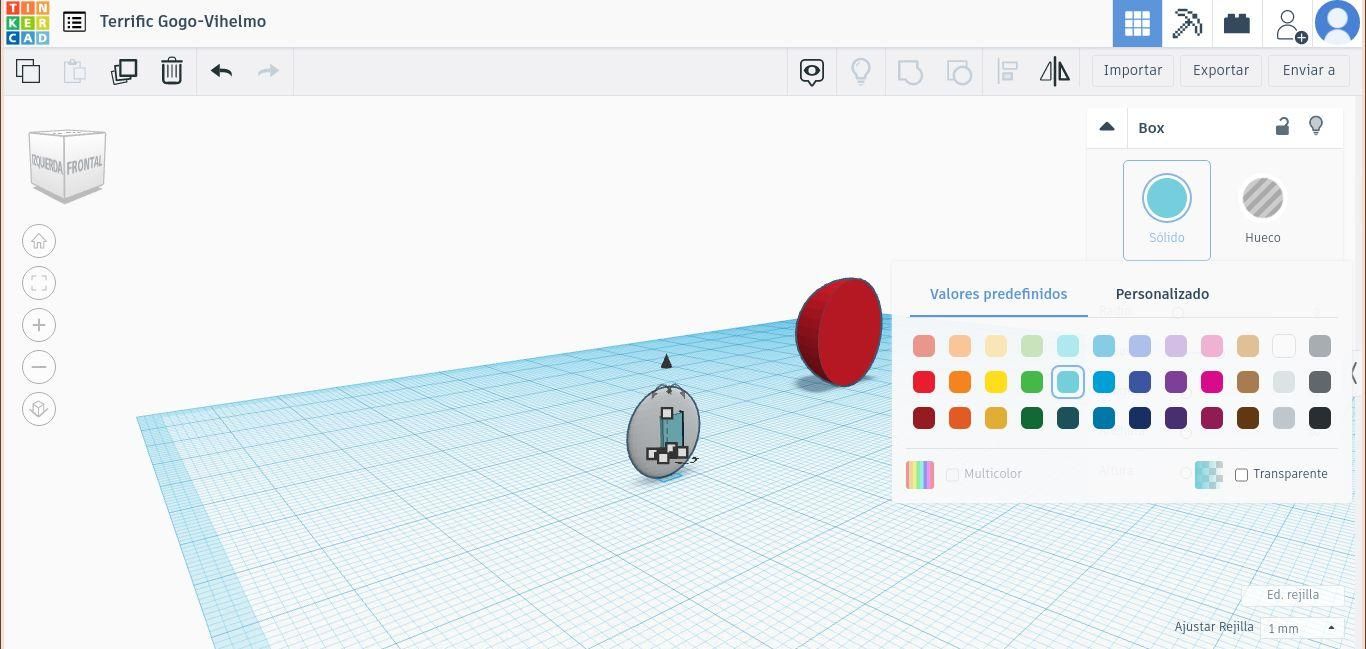Screen dimensions: 1366x649
Task: Pick the purple color swatch in middle row
Action: point(1176,382)
